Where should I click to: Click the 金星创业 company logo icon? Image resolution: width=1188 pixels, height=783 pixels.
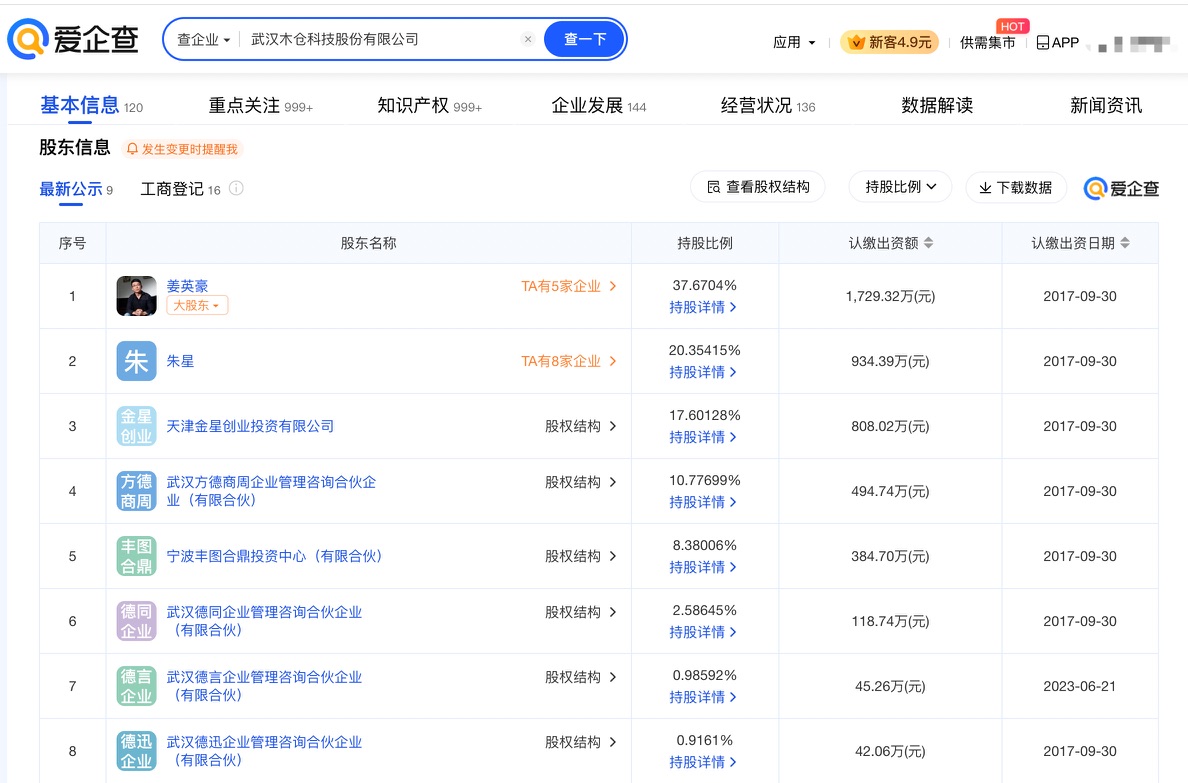click(x=136, y=426)
